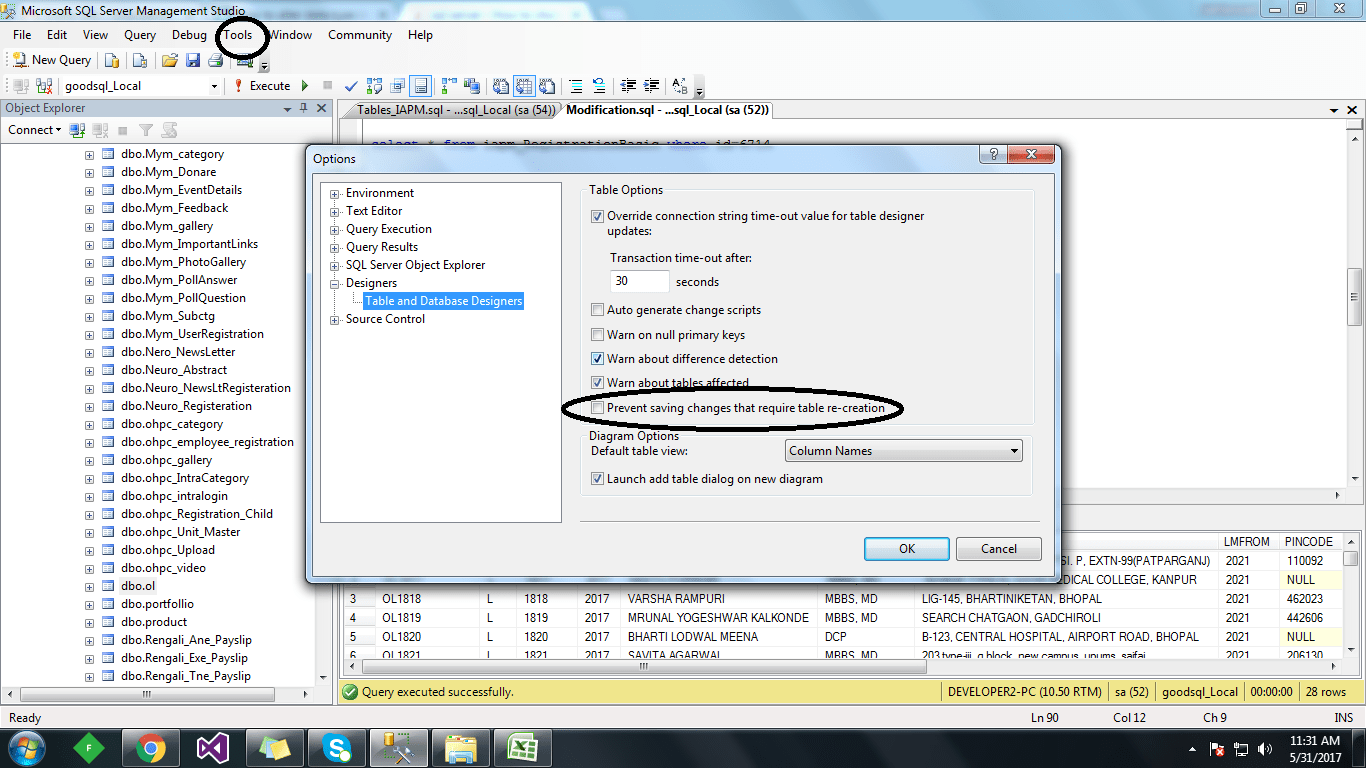Open the Default table view dropdown
Image resolution: width=1366 pixels, height=768 pixels.
click(903, 451)
